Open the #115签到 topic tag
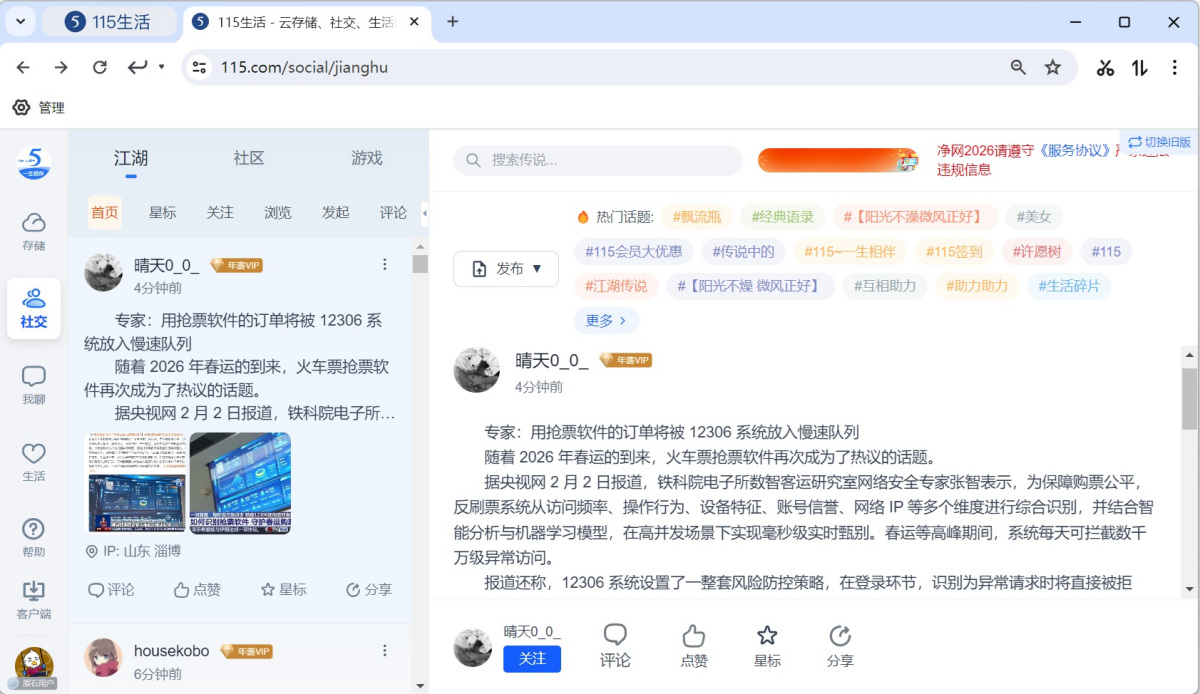The image size is (1200, 694). [x=953, y=251]
